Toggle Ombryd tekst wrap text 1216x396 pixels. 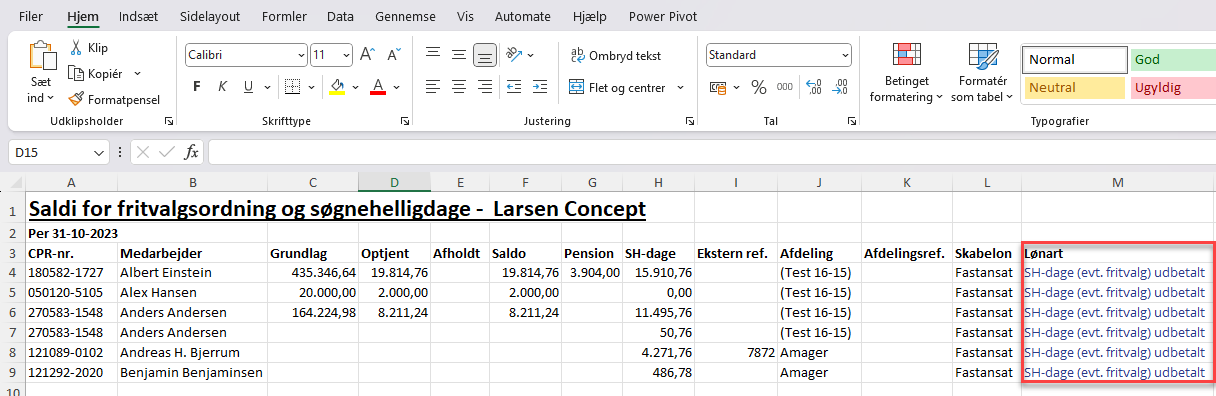click(616, 55)
